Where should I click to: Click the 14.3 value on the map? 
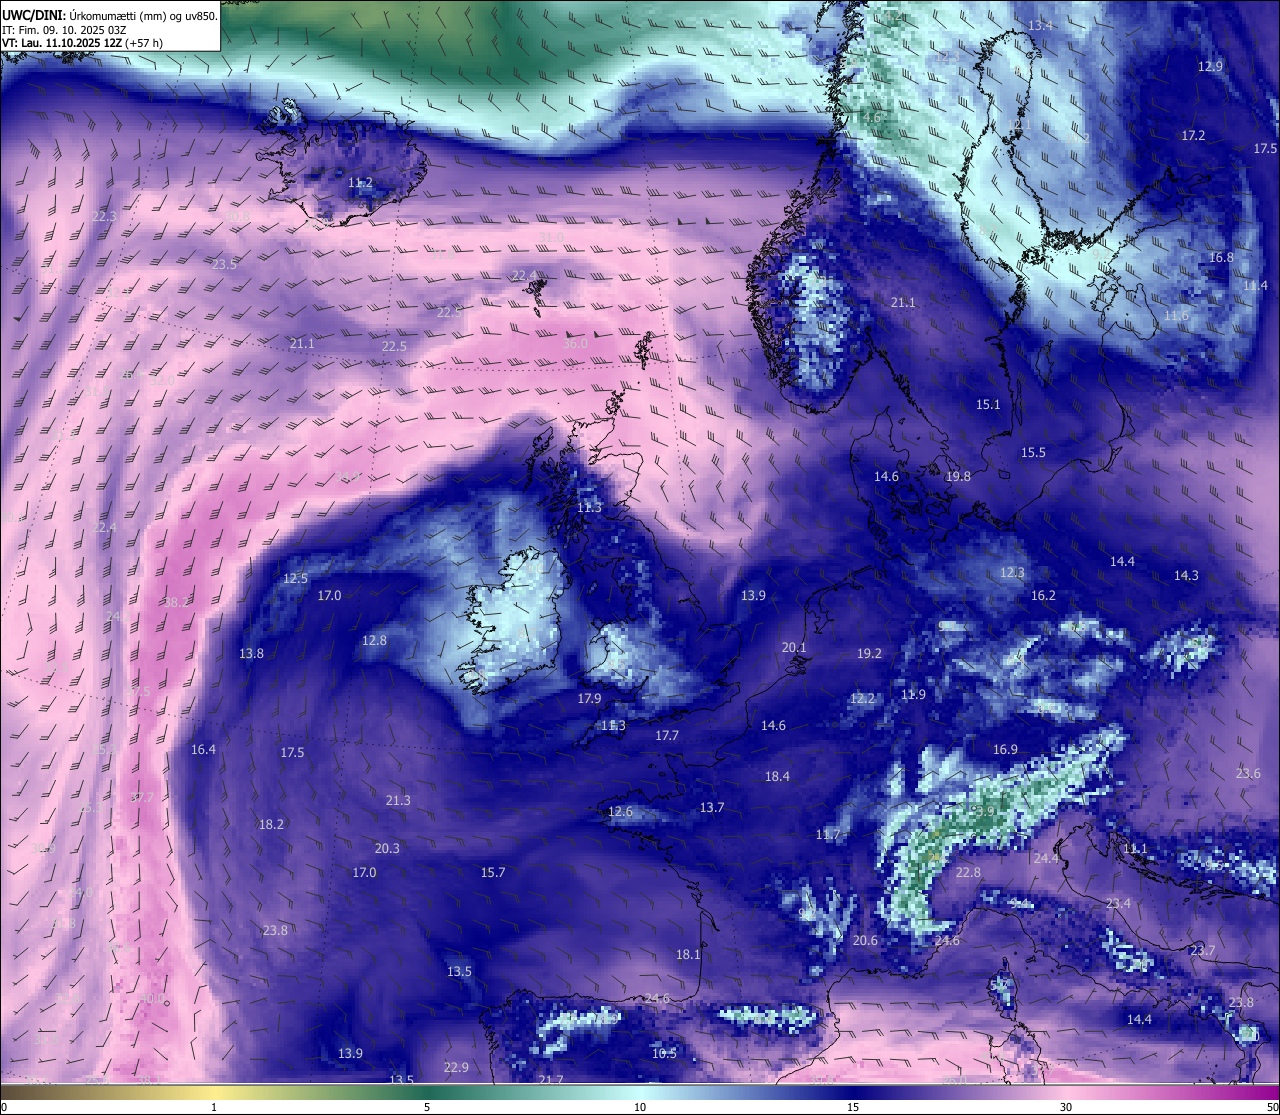tap(1186, 575)
